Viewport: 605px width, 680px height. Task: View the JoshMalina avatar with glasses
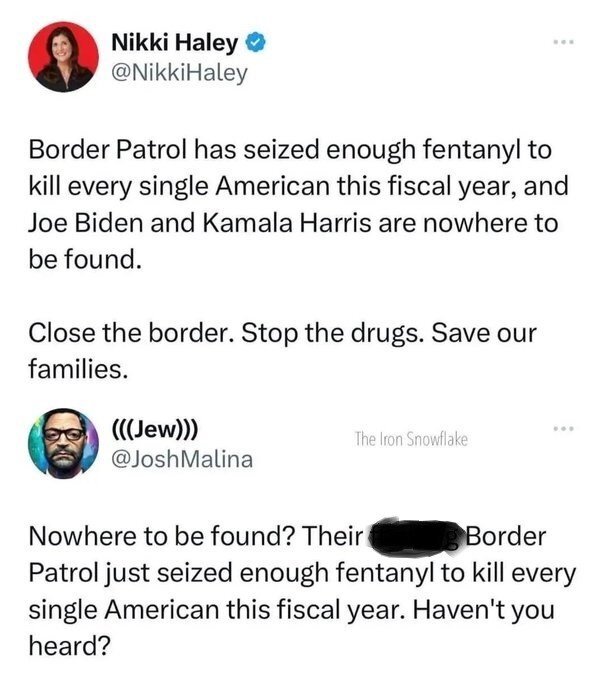coord(63,443)
